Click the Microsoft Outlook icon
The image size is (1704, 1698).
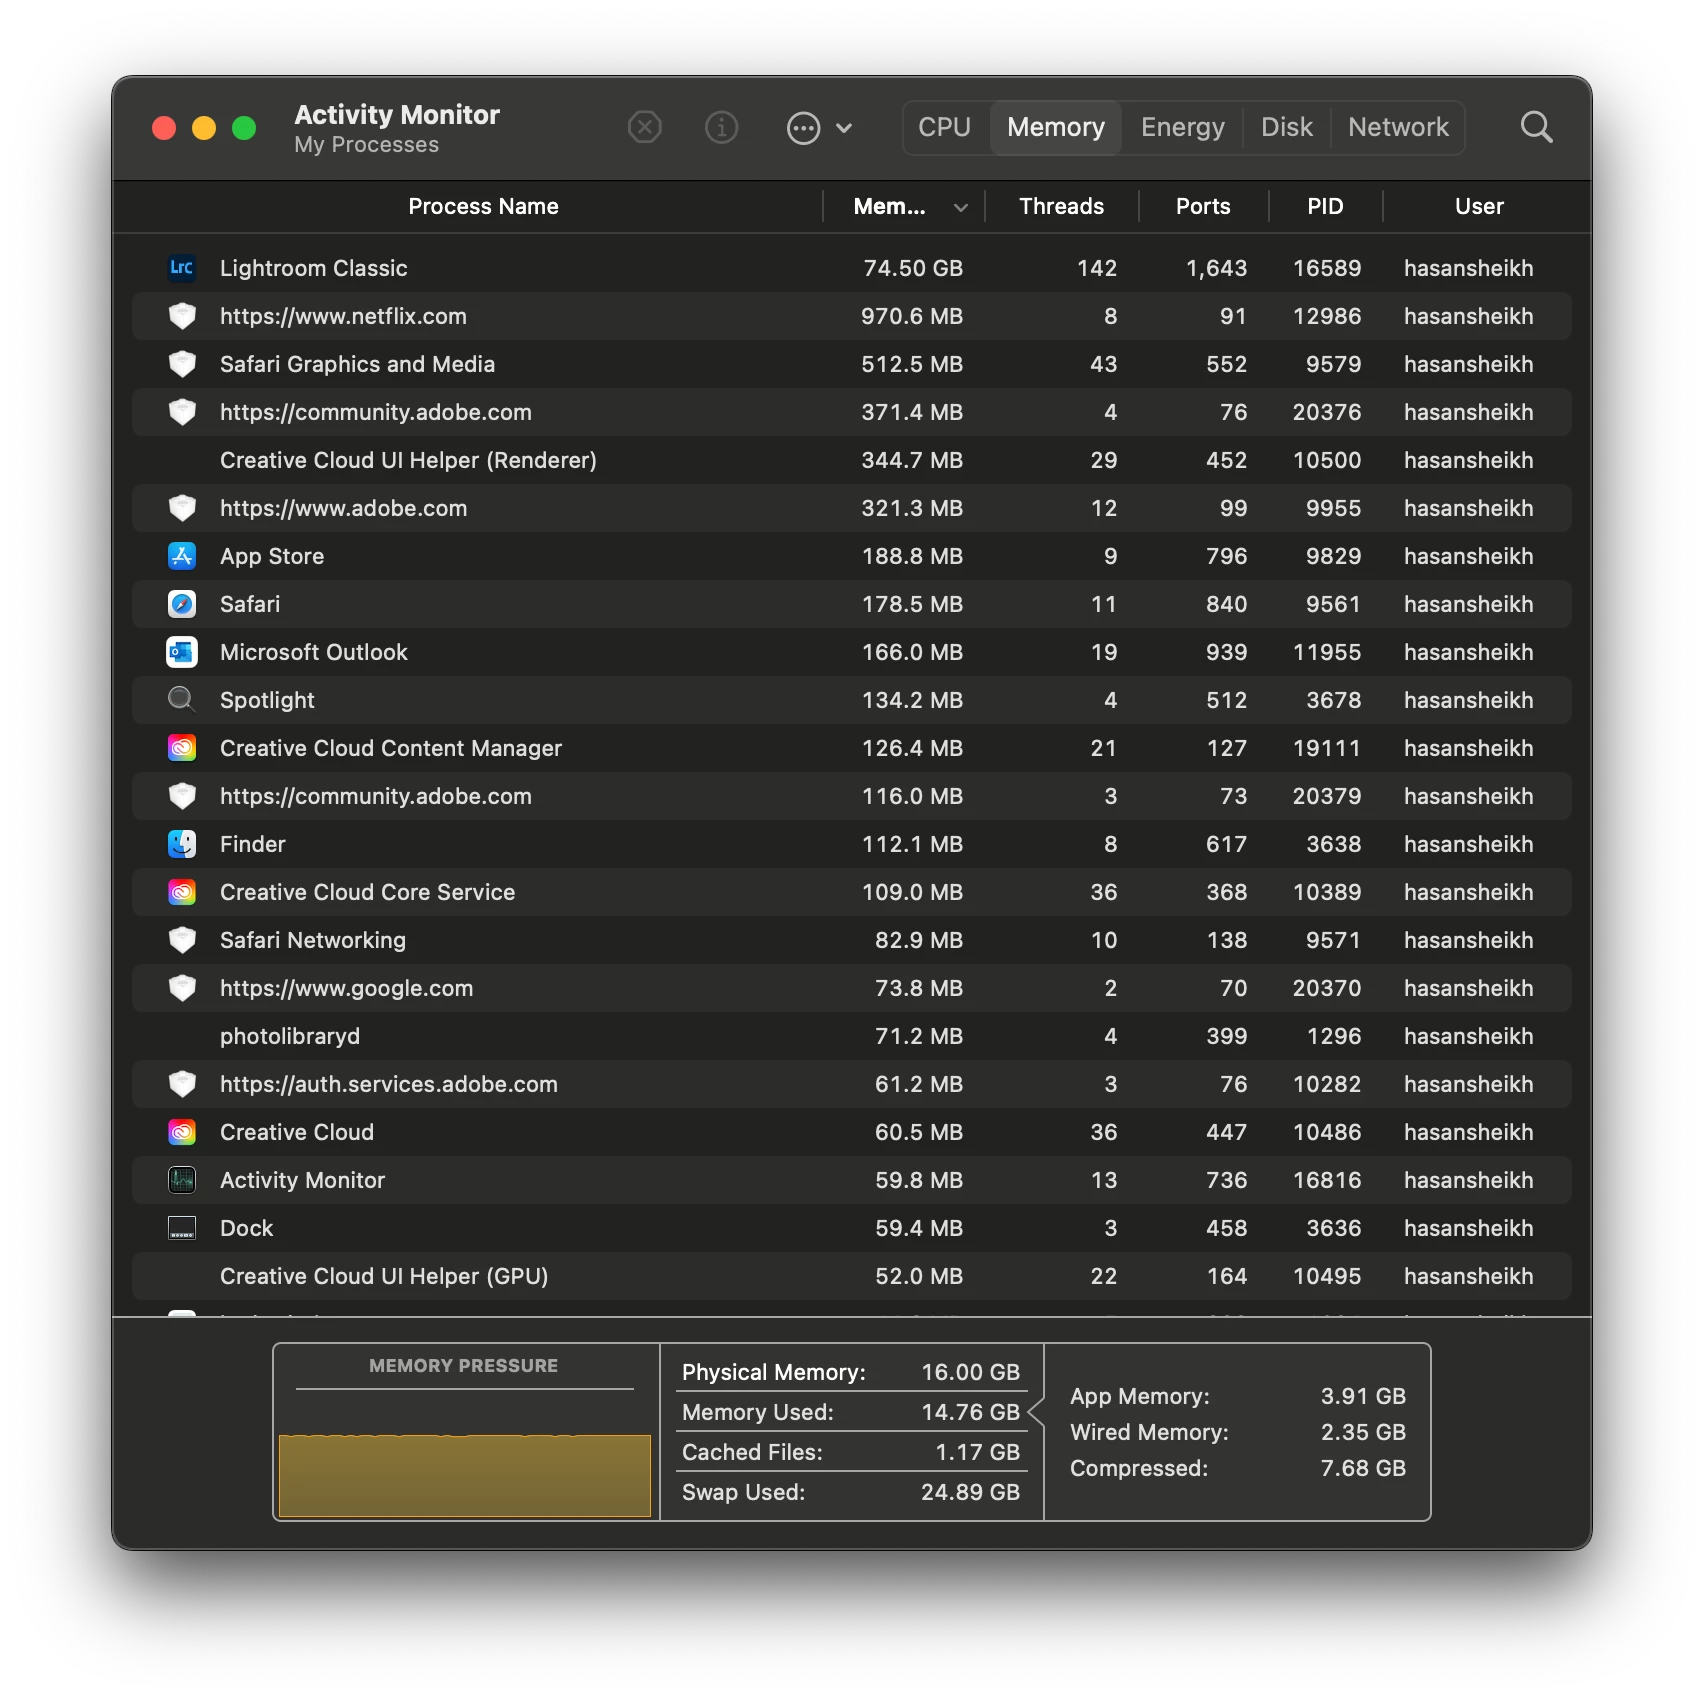tap(182, 652)
